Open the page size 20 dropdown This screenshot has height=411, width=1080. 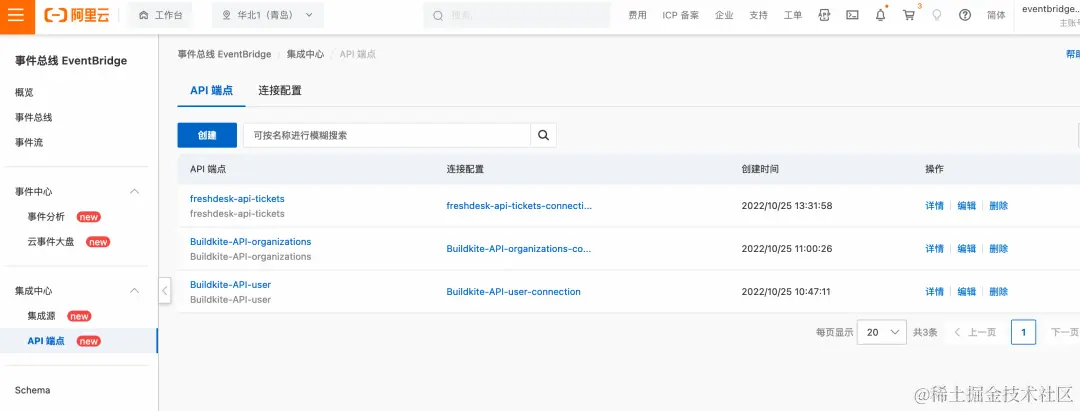point(882,332)
